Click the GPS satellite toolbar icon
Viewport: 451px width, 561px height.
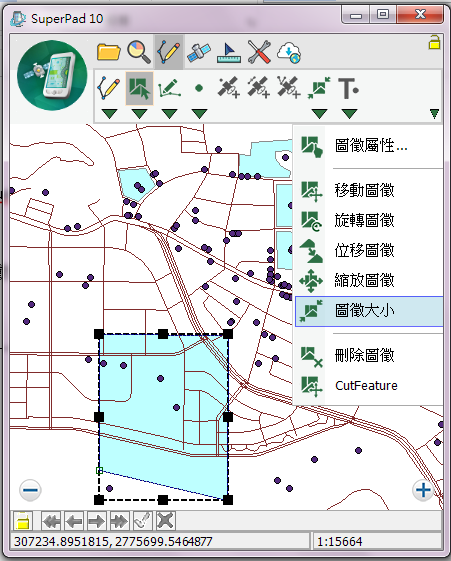(199, 52)
